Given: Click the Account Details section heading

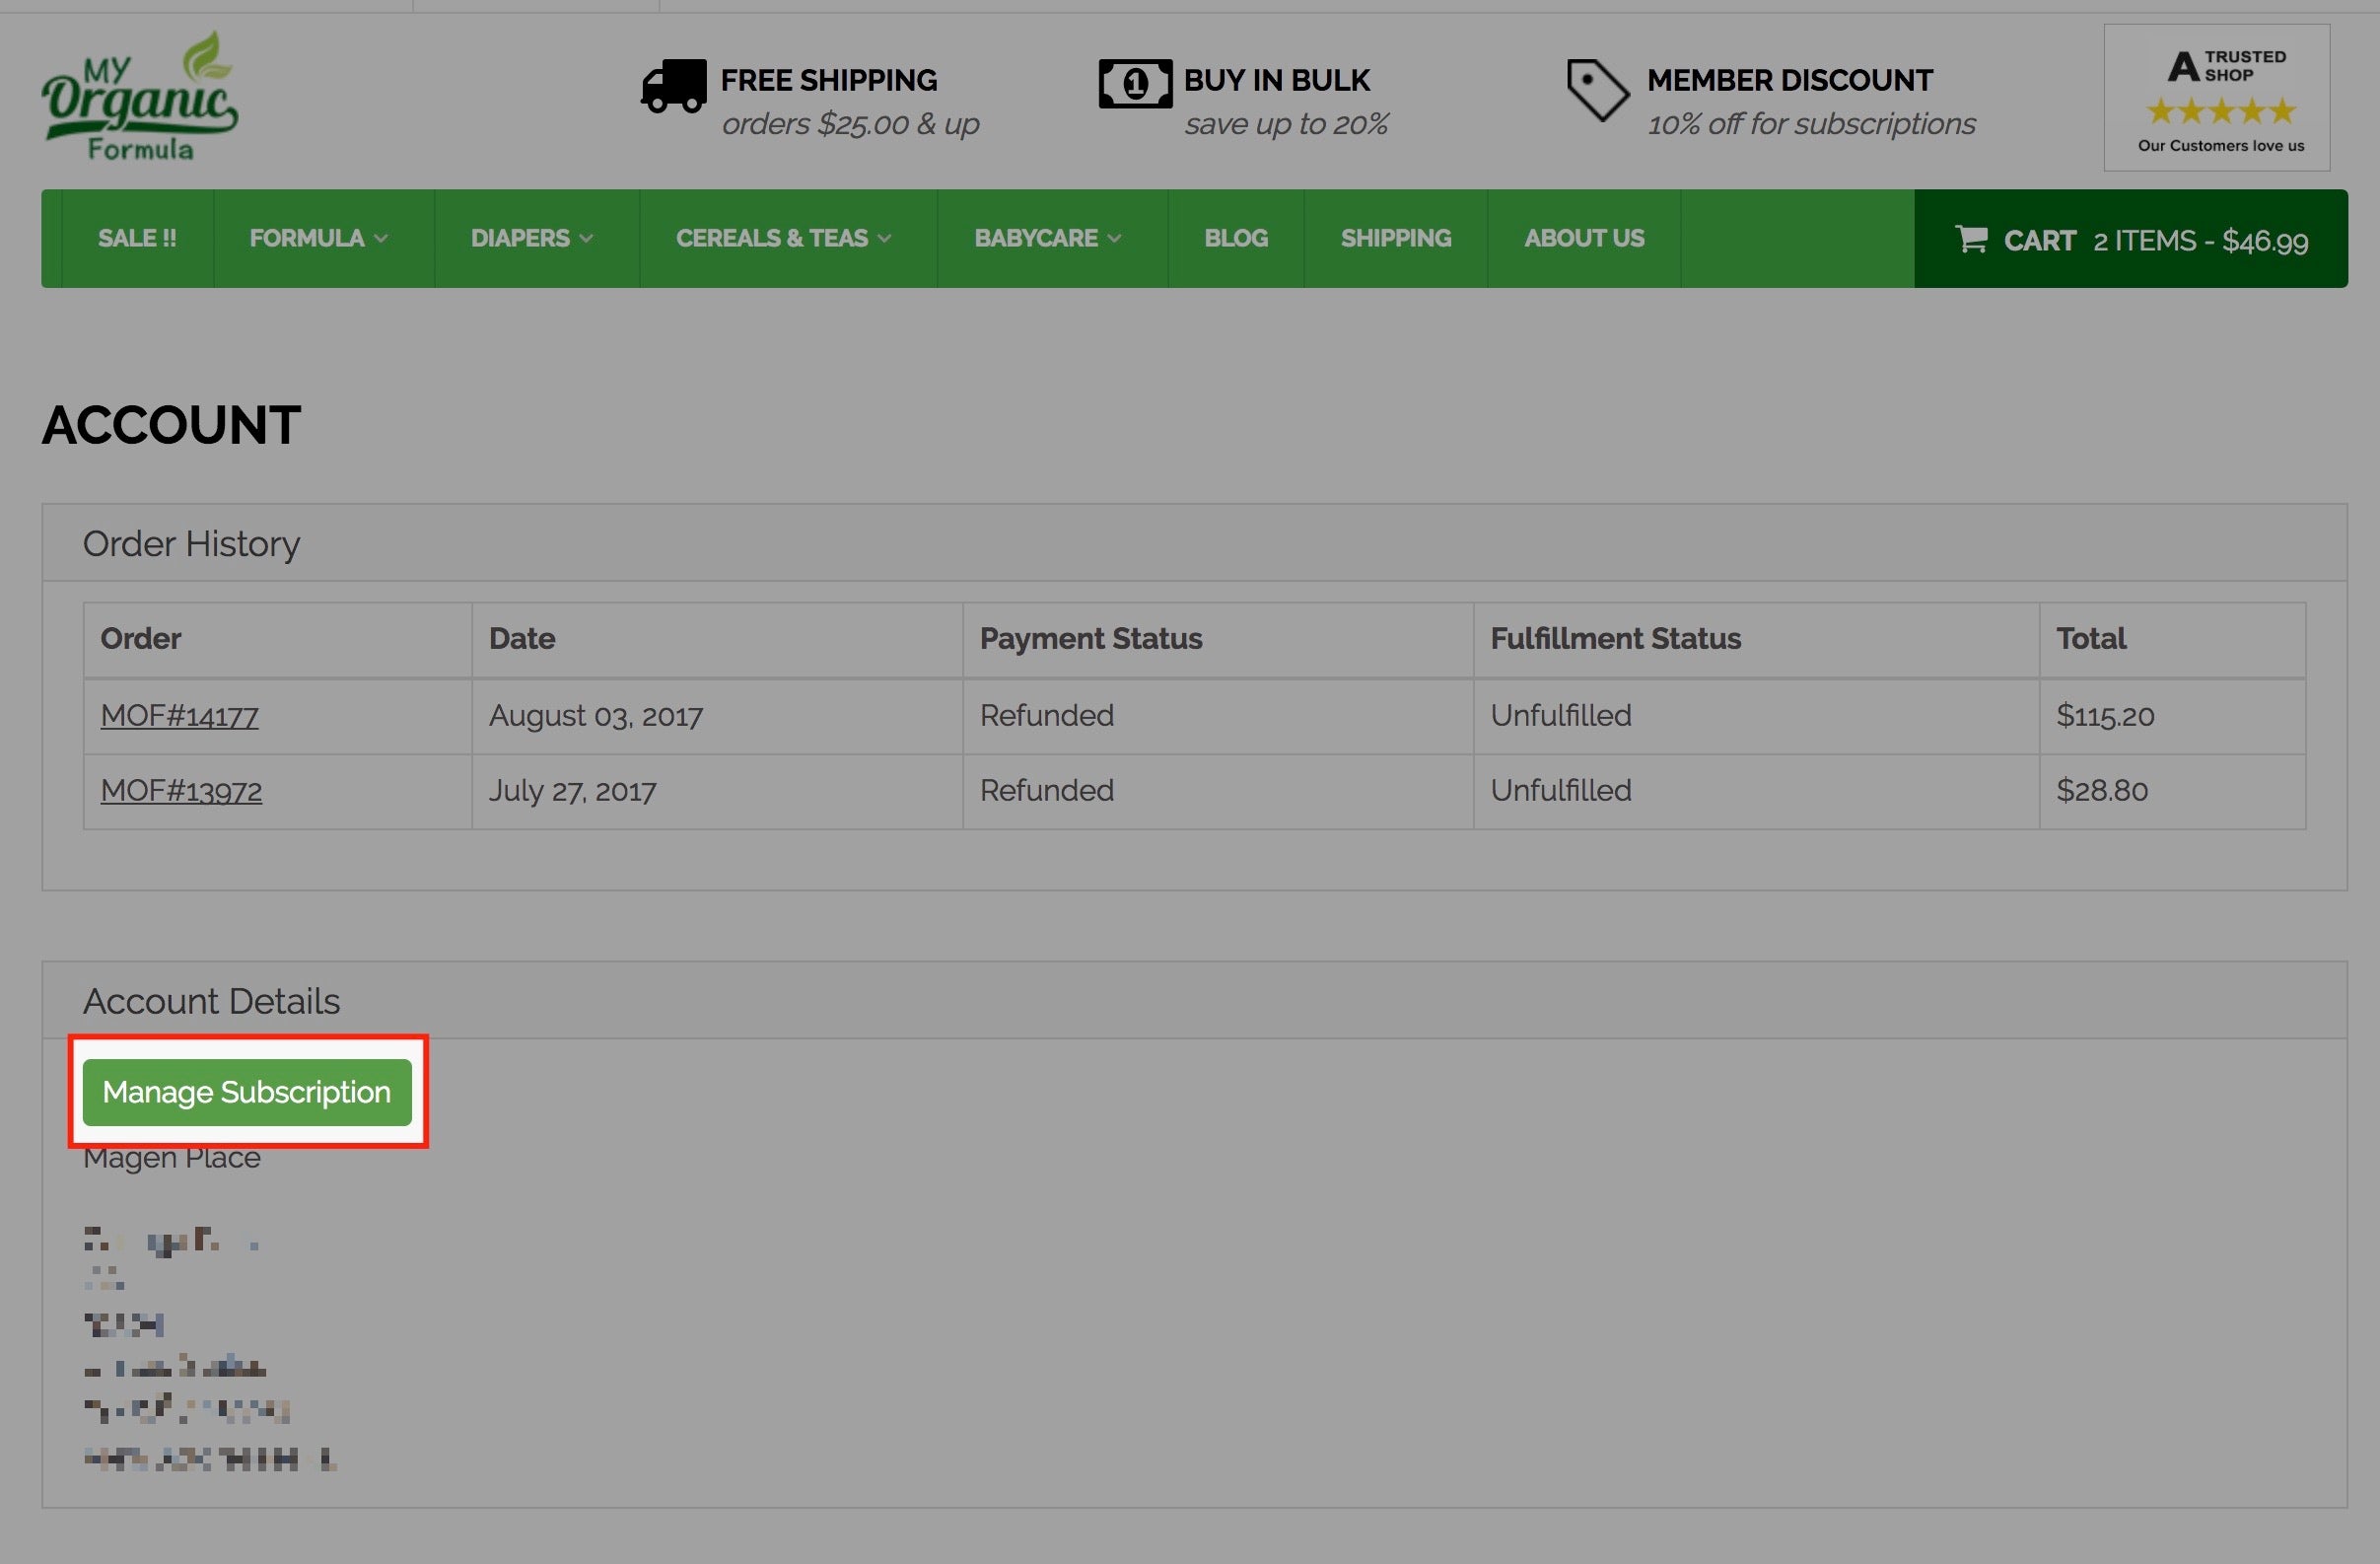Looking at the screenshot, I should [x=211, y=1001].
